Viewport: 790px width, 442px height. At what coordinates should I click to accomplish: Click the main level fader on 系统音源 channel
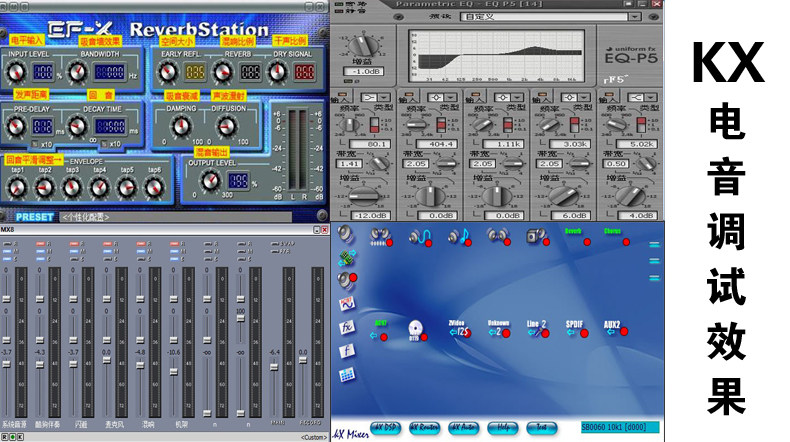click(7, 364)
